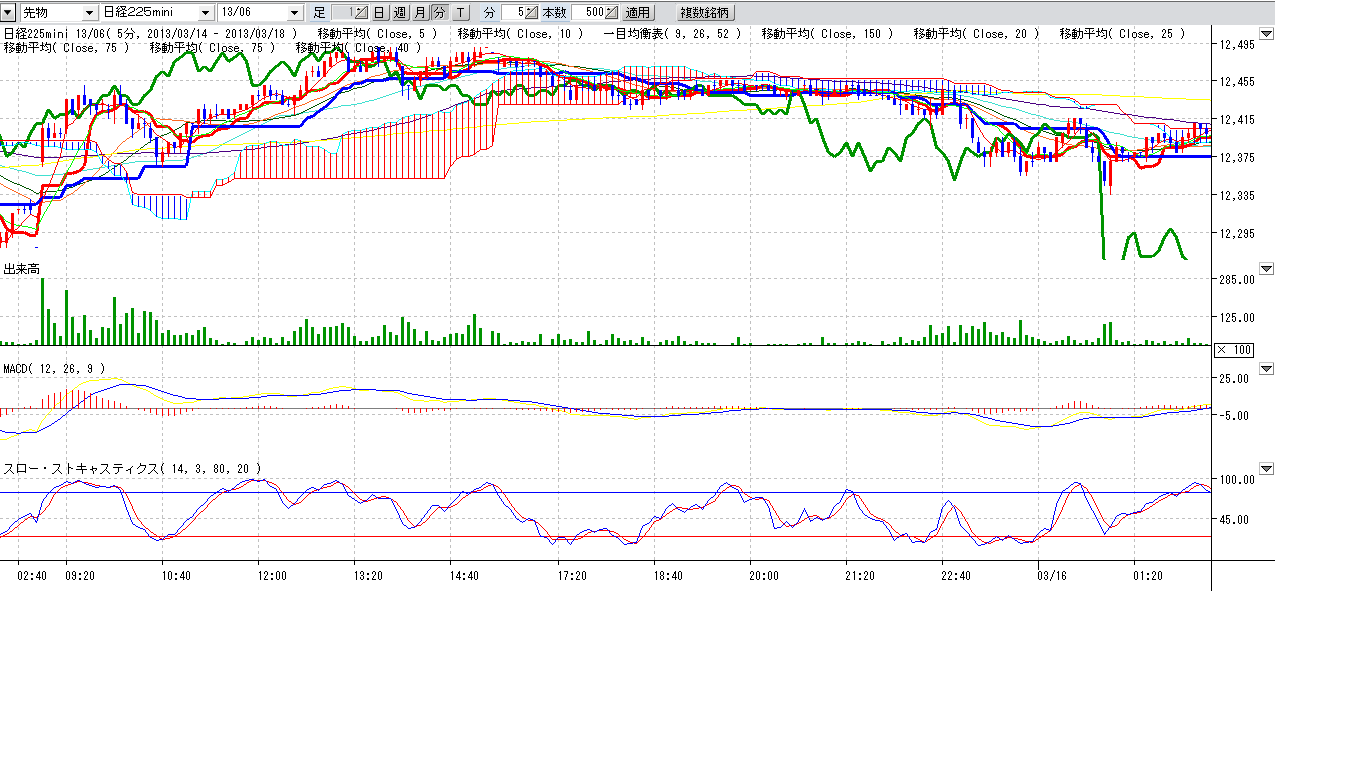Viewport: 1366px width, 768px height.
Task: Select the minute 分 bar interval button
Action: 439,12
